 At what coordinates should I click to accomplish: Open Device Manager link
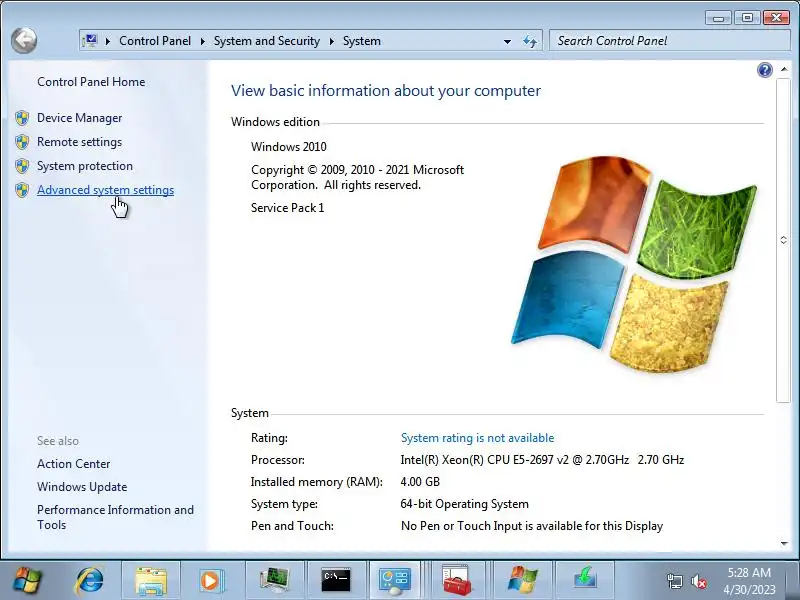80,118
